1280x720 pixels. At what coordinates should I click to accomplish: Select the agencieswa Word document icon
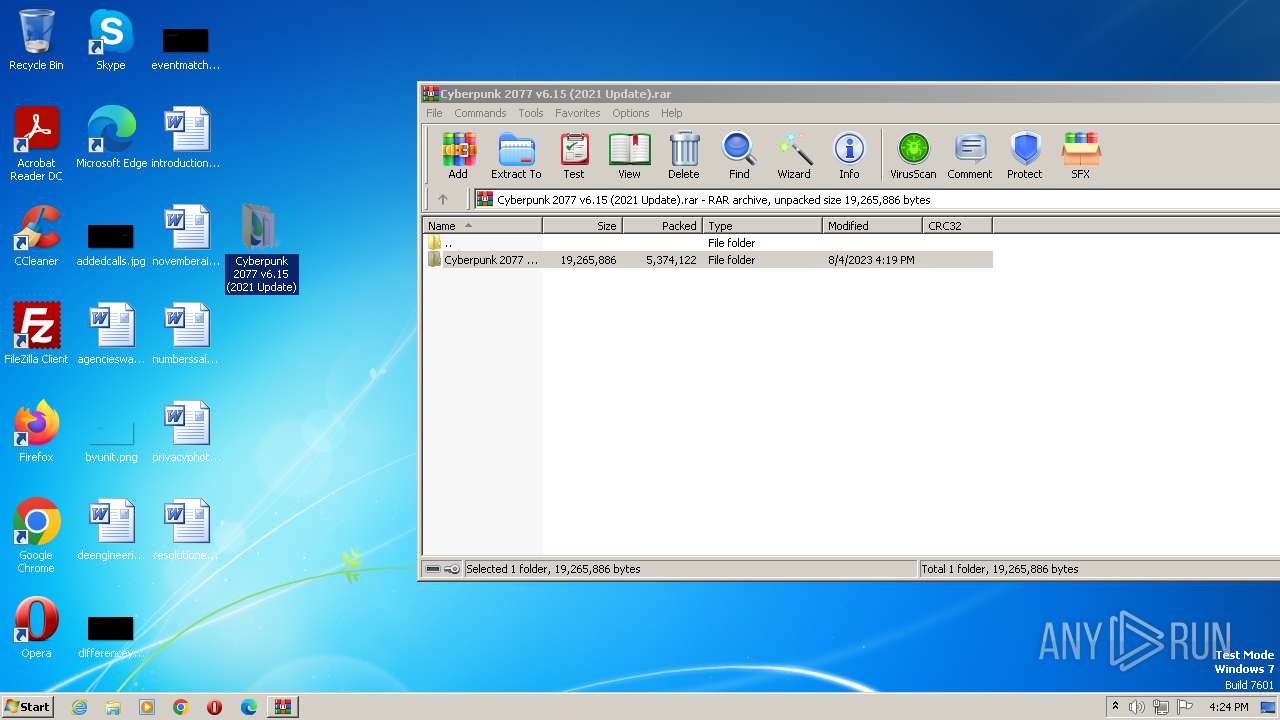[x=111, y=334]
